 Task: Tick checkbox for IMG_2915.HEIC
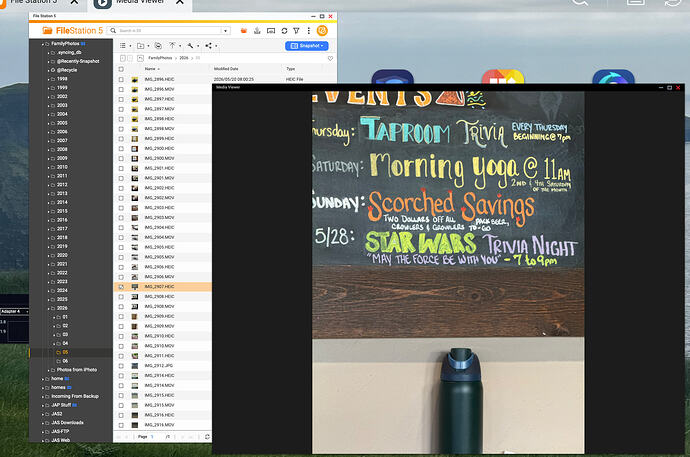[x=121, y=395]
